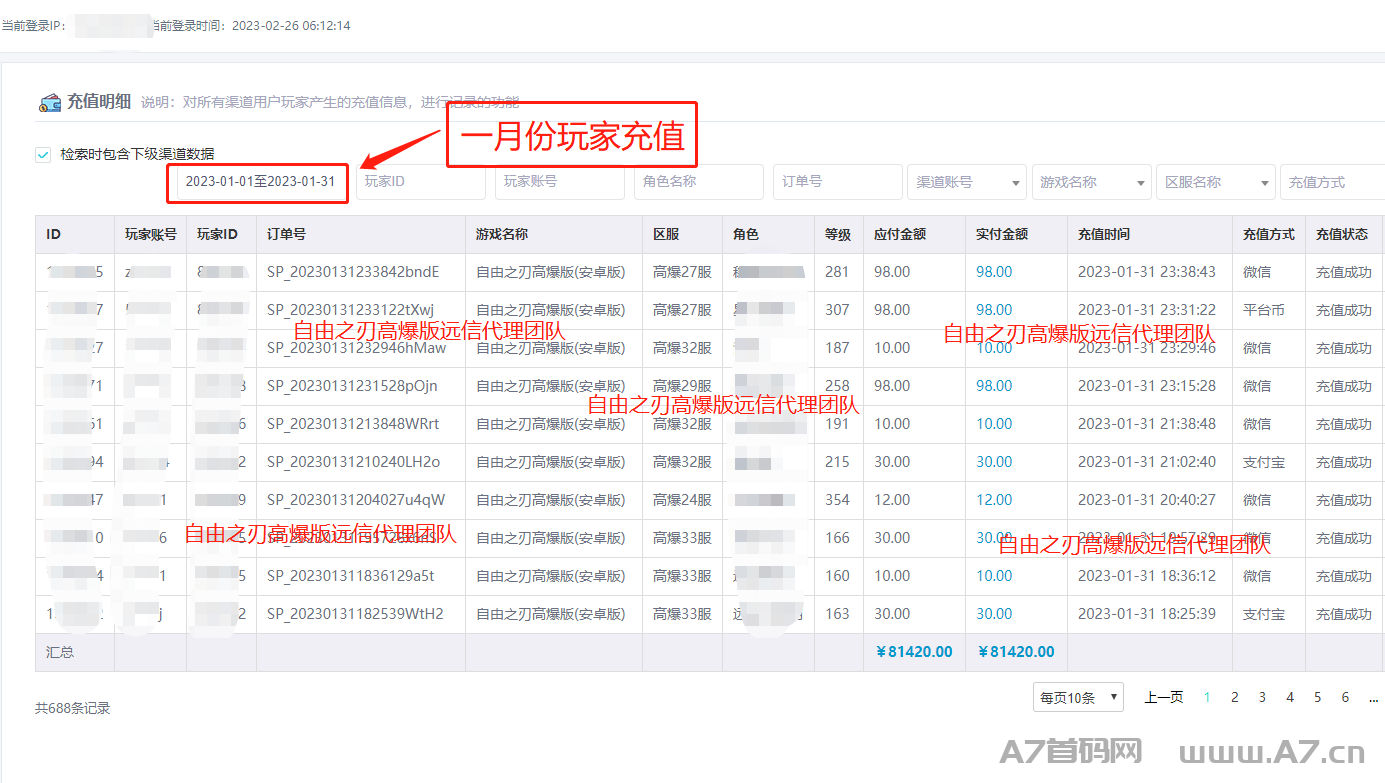This screenshot has height=783, width=1385.
Task: Click the 应付金额 column header
Action: click(x=900, y=234)
